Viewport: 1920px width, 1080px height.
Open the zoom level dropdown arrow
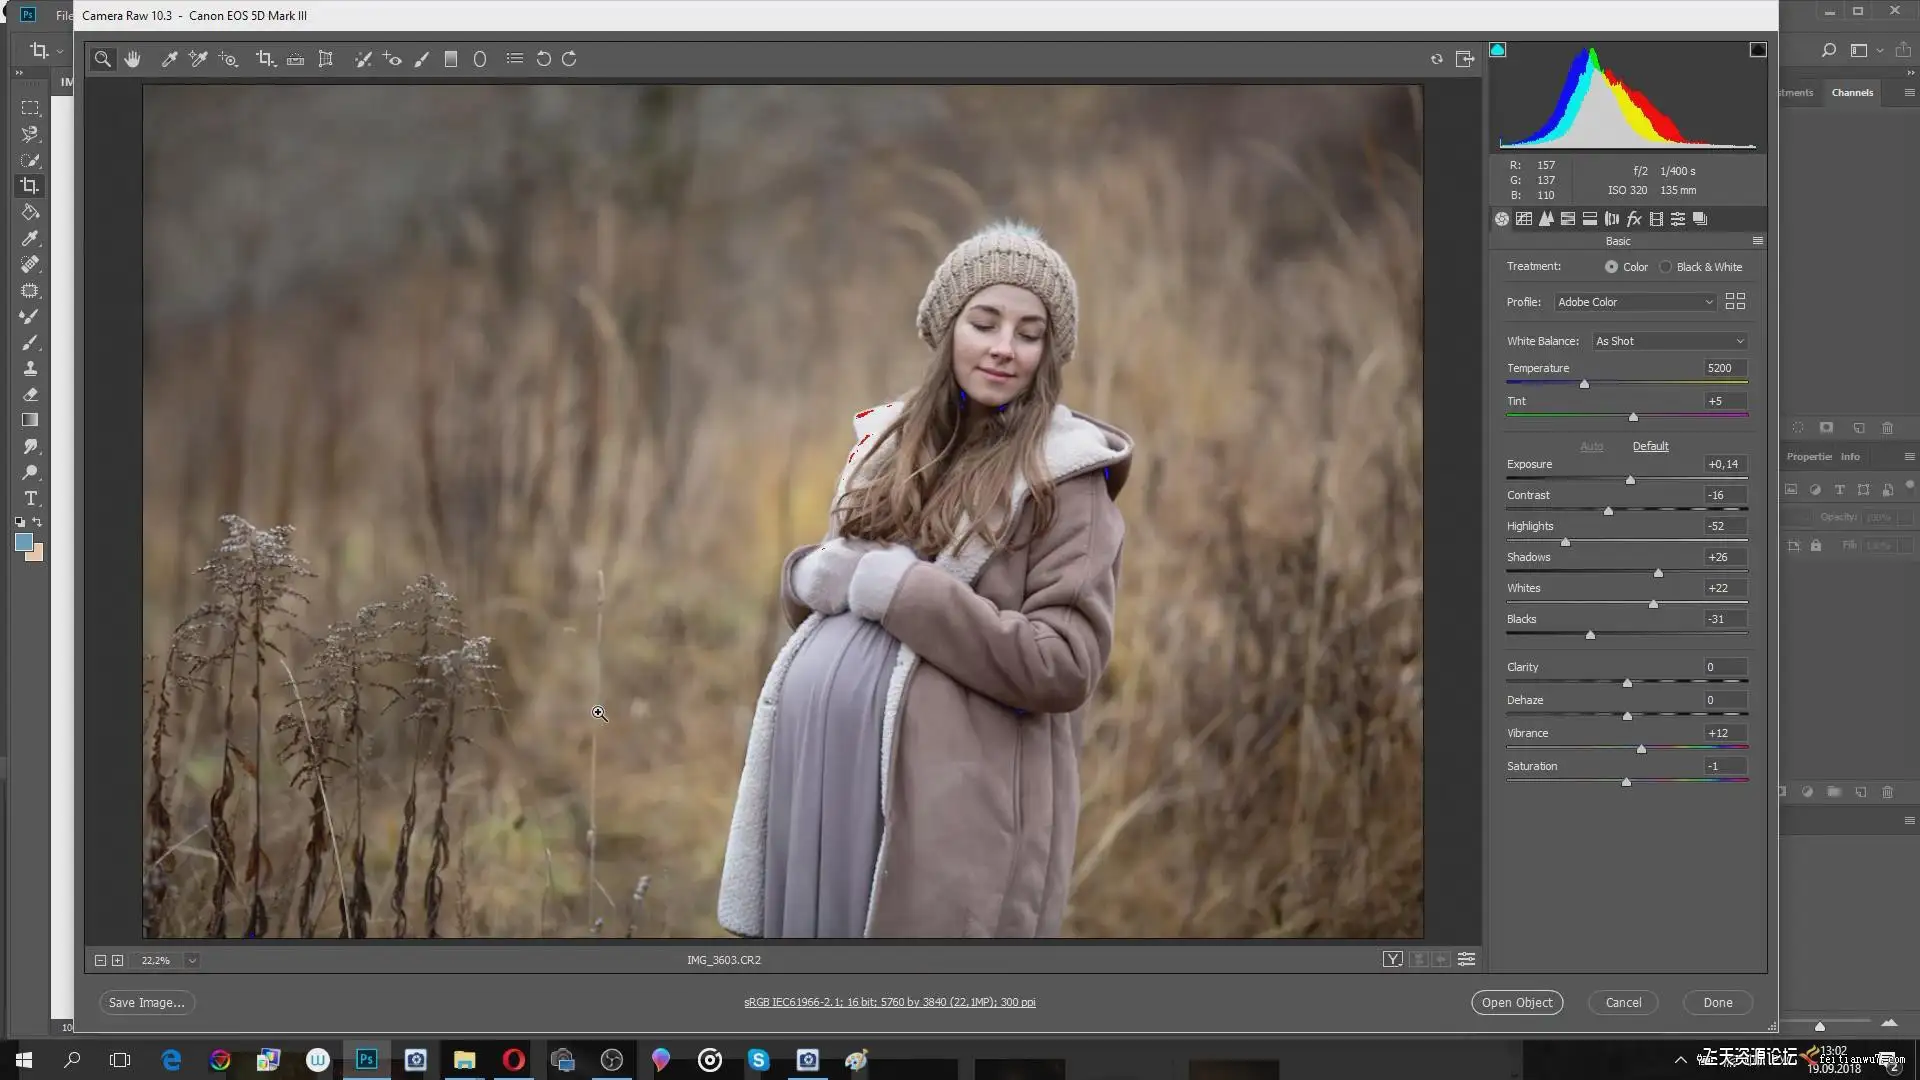coord(192,960)
